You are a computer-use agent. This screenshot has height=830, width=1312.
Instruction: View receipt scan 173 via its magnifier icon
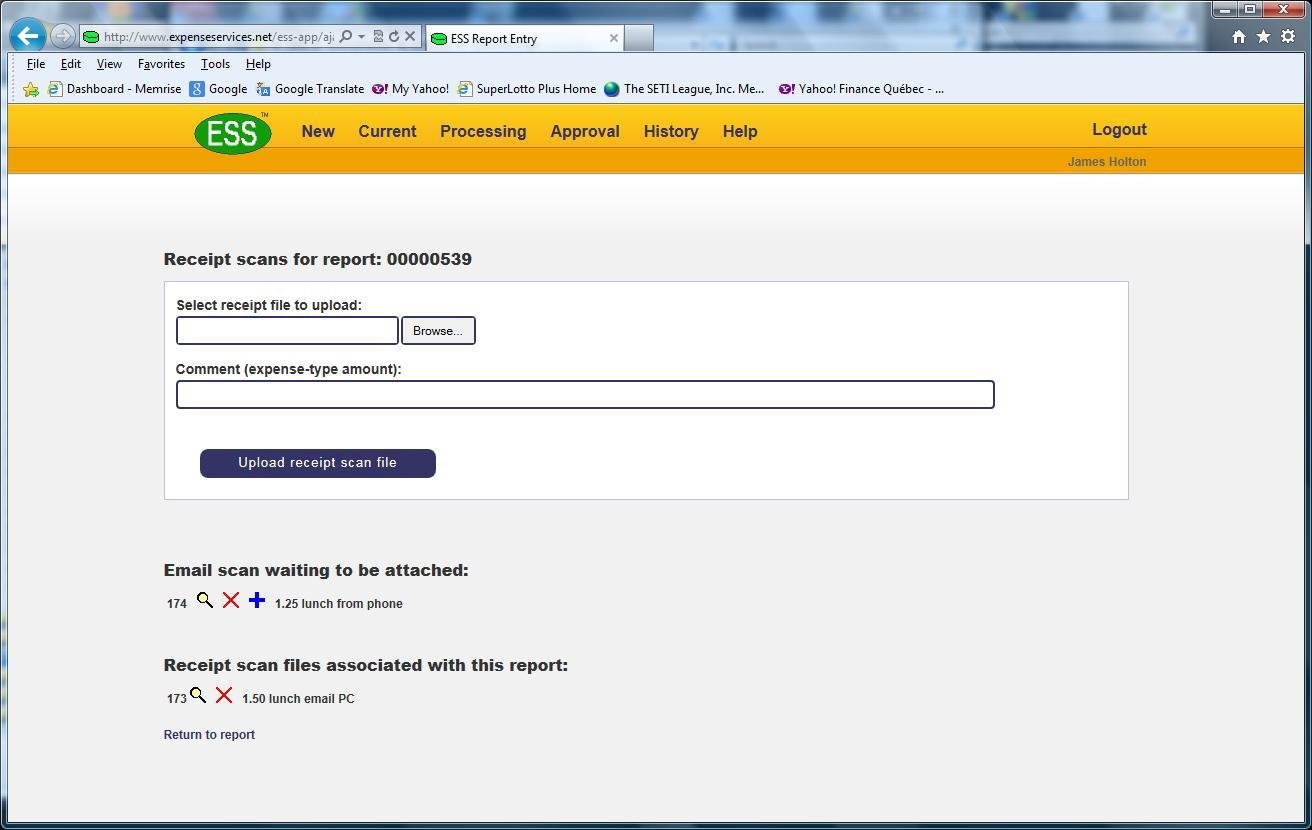tap(198, 695)
